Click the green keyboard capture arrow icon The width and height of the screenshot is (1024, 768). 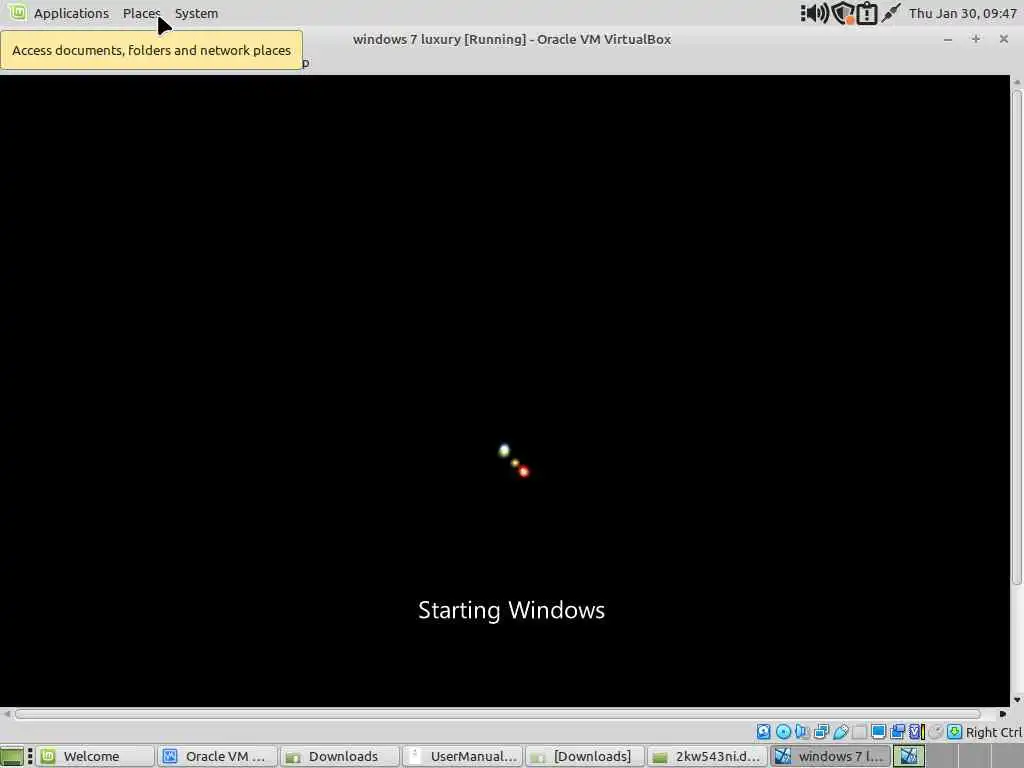[x=954, y=731]
